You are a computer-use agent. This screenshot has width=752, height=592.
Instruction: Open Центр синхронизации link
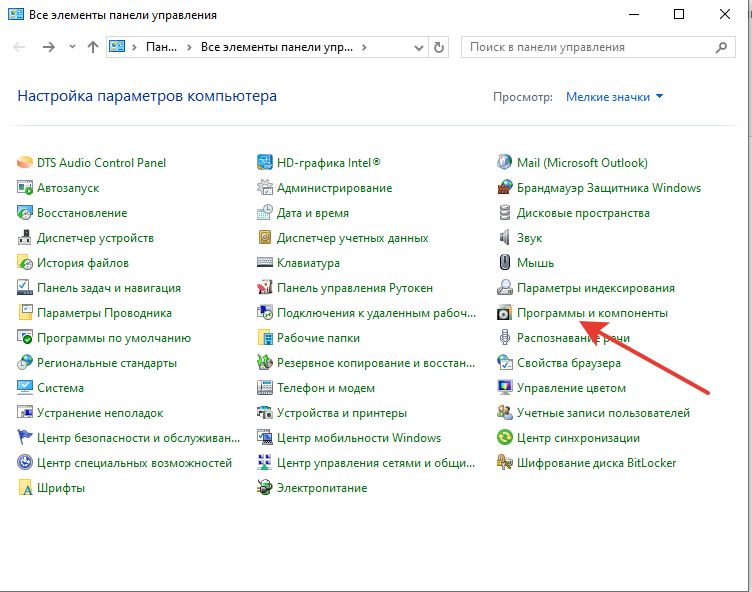pyautogui.click(x=578, y=438)
